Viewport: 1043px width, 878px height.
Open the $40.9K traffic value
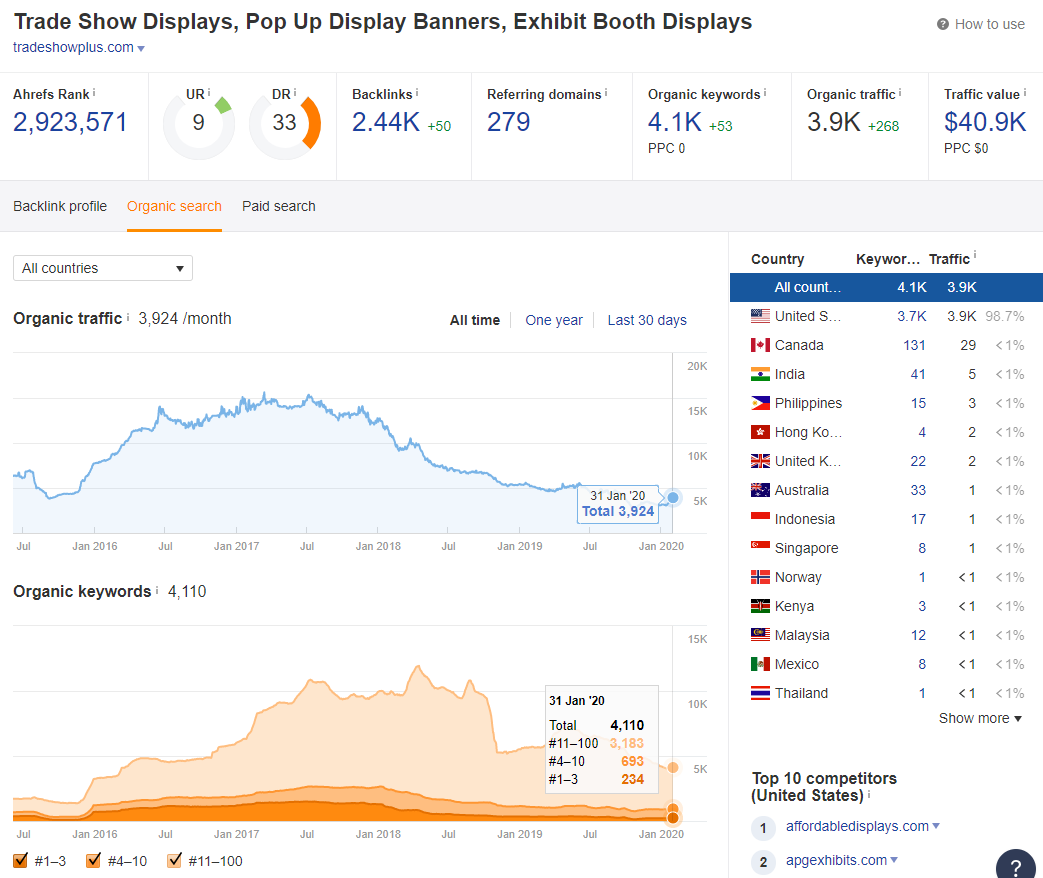click(x=985, y=122)
